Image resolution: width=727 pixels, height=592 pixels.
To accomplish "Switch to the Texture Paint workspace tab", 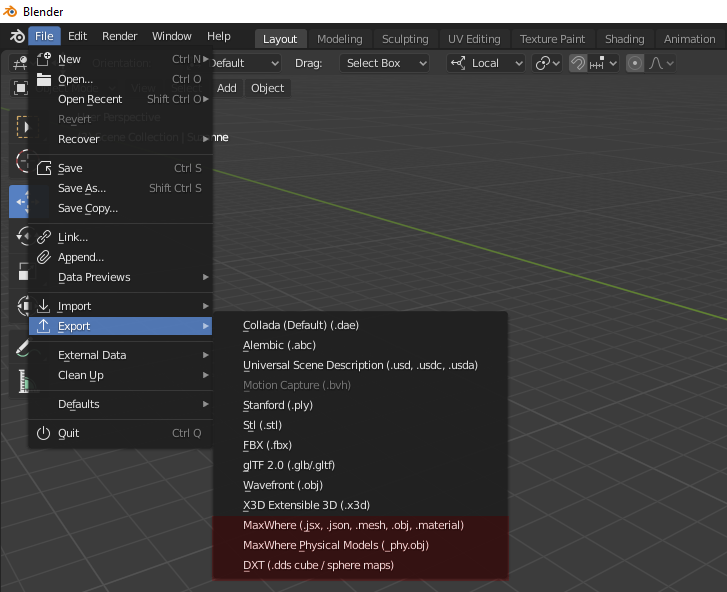I will click(x=552, y=39).
